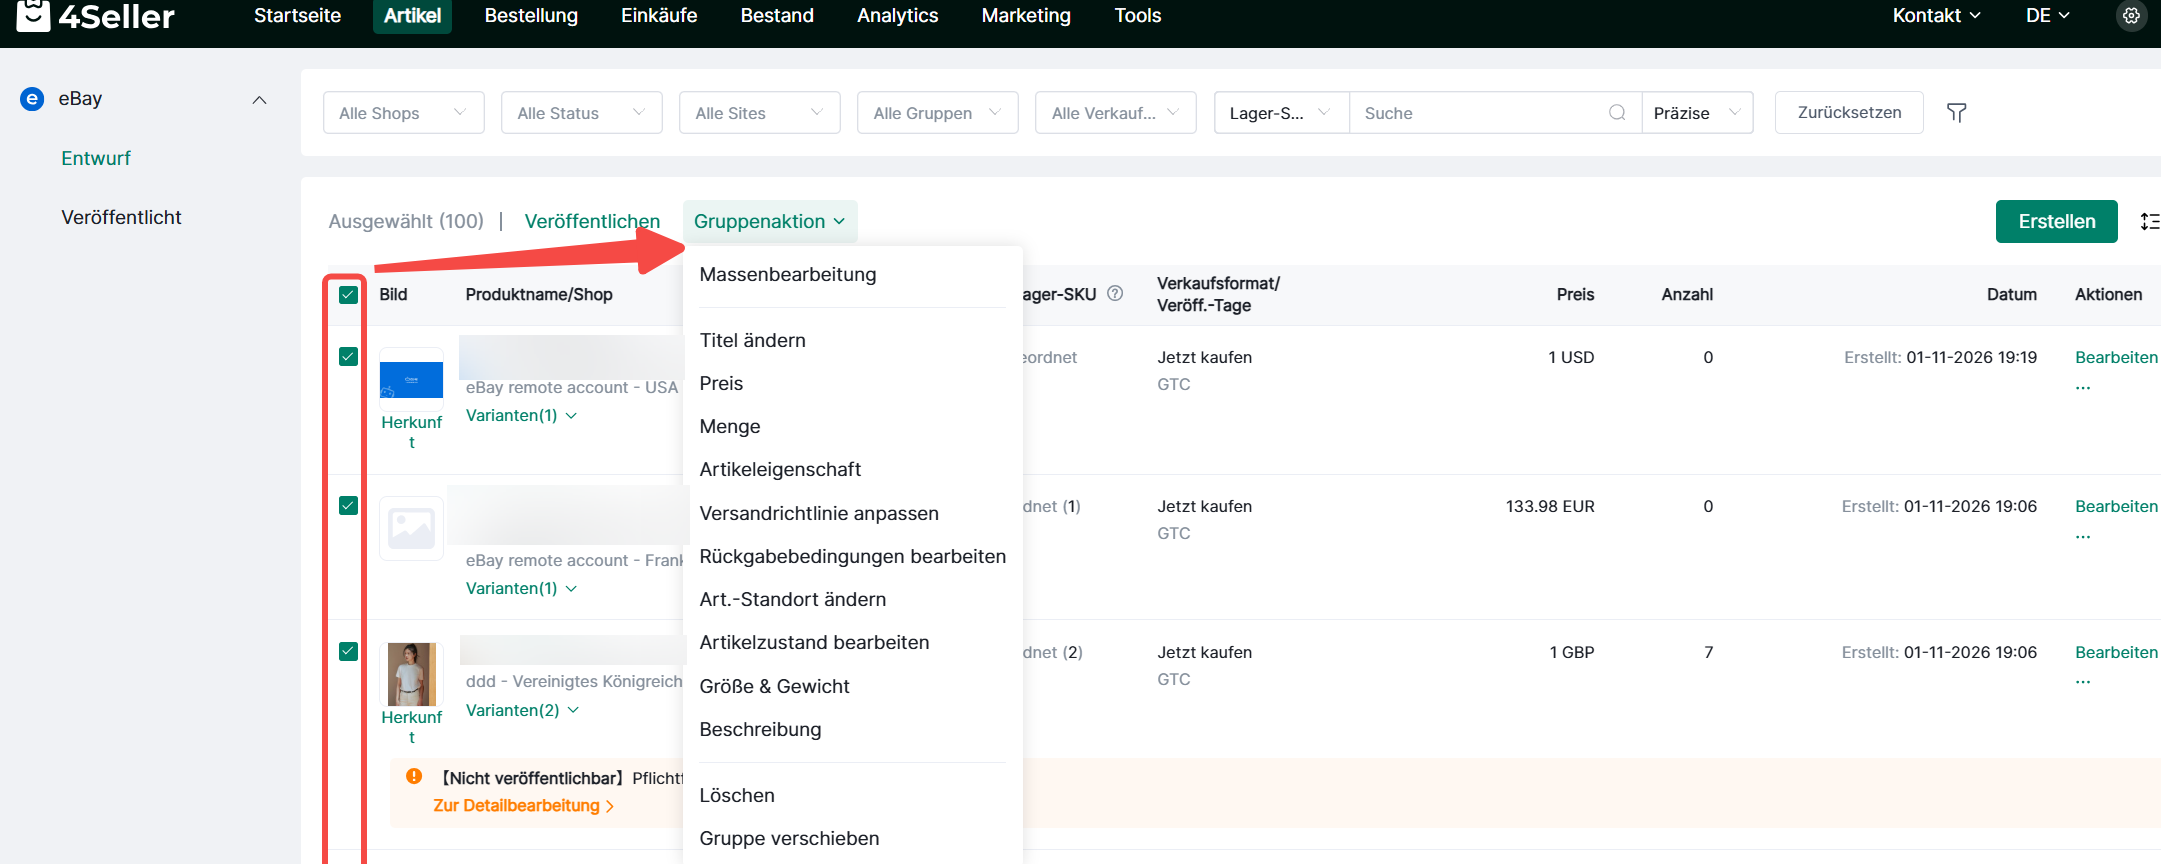Open the Alle Shops dropdown
This screenshot has height=864, width=2161.
pos(403,113)
